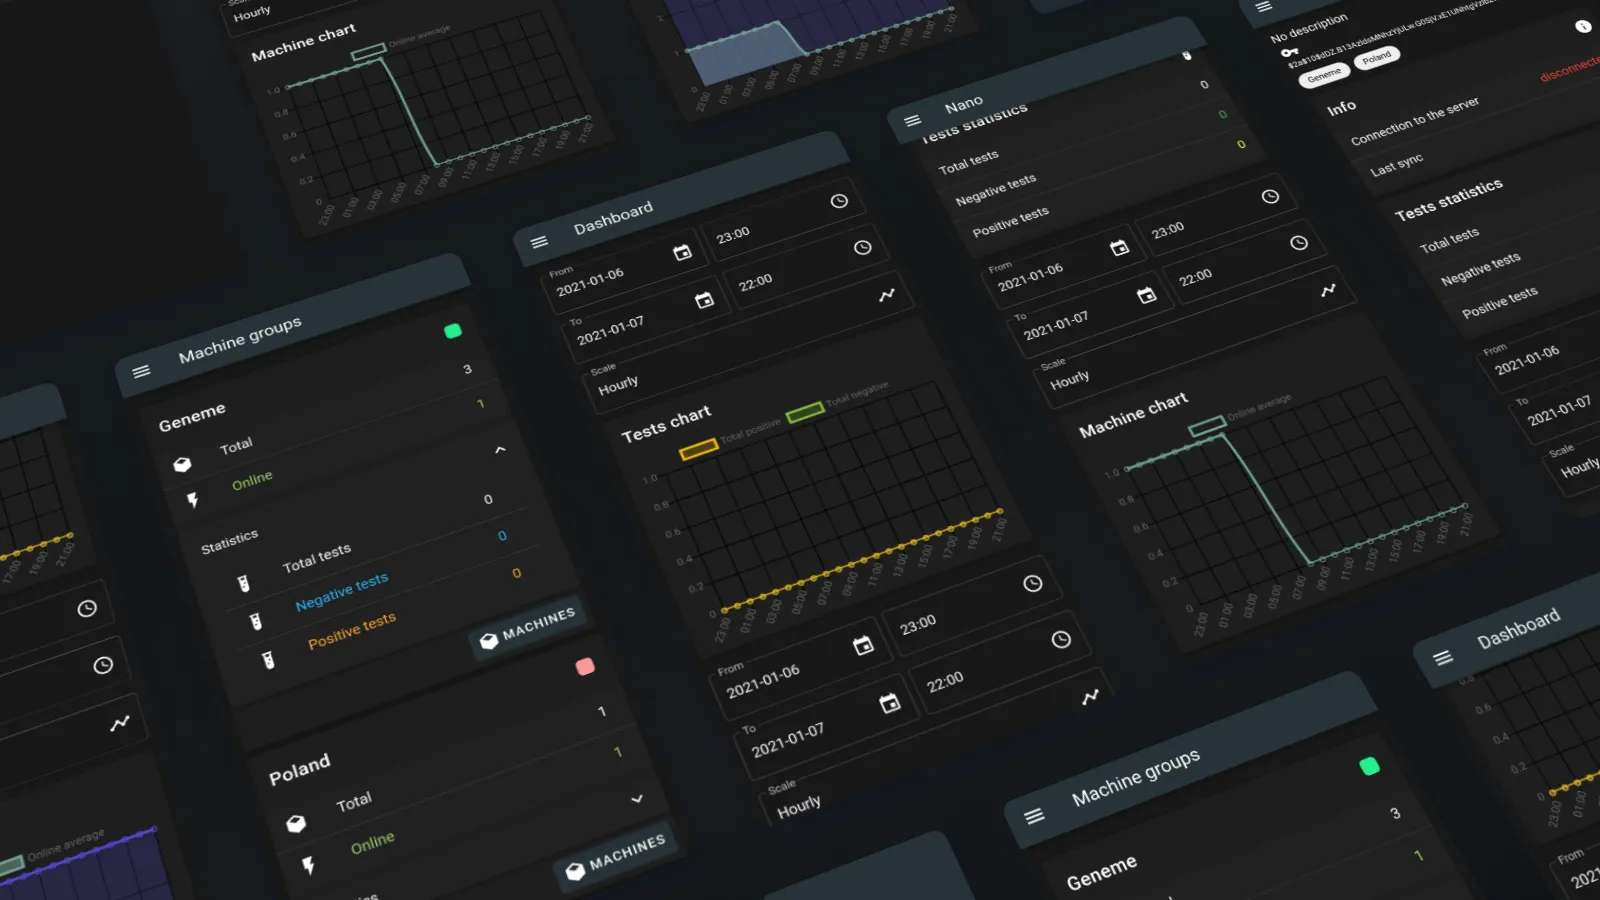
Task: Click the Total cube icon in Geneme card
Action: [182, 464]
